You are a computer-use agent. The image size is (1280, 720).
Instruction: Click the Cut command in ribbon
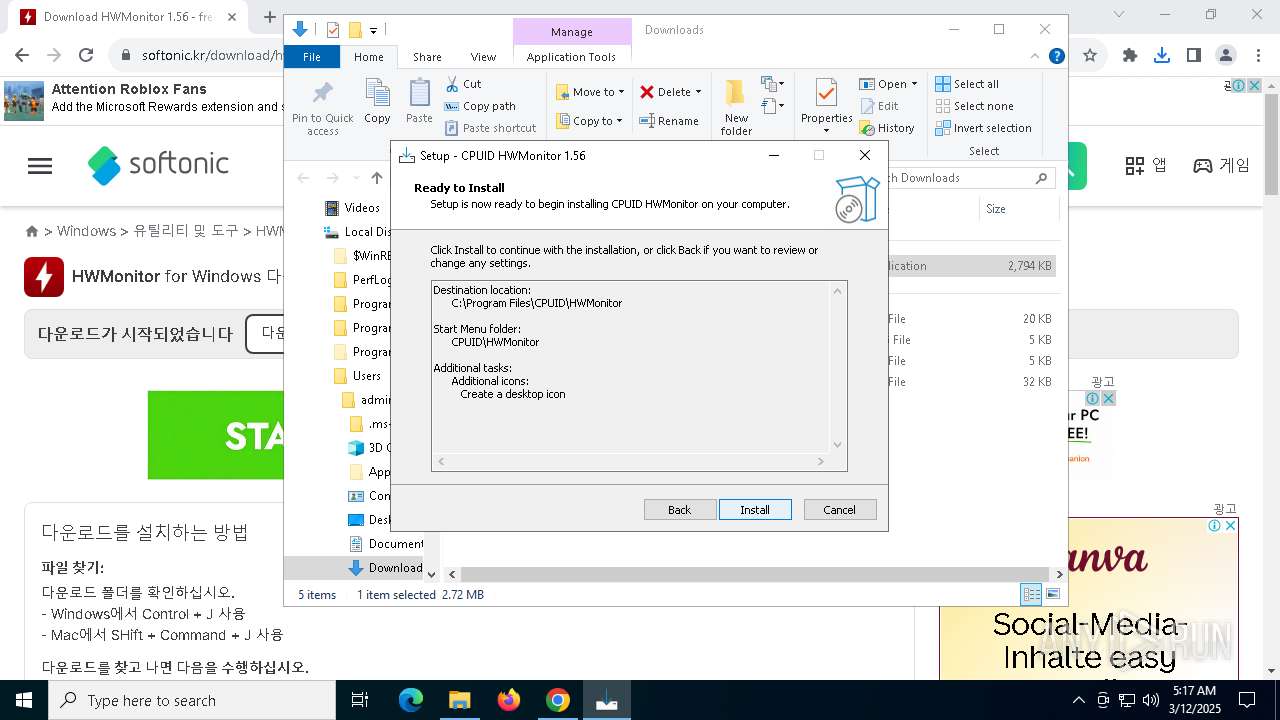(x=463, y=84)
